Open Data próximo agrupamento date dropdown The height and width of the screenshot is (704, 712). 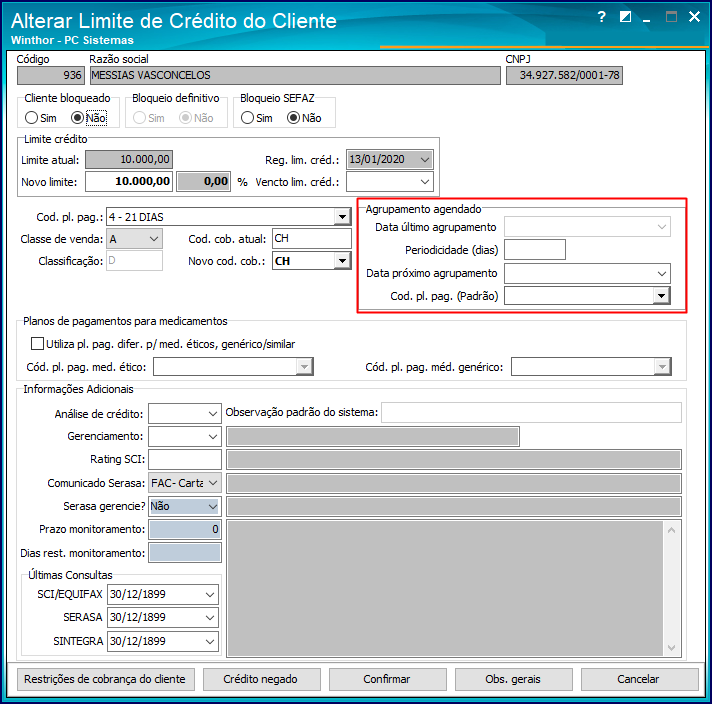click(662, 273)
